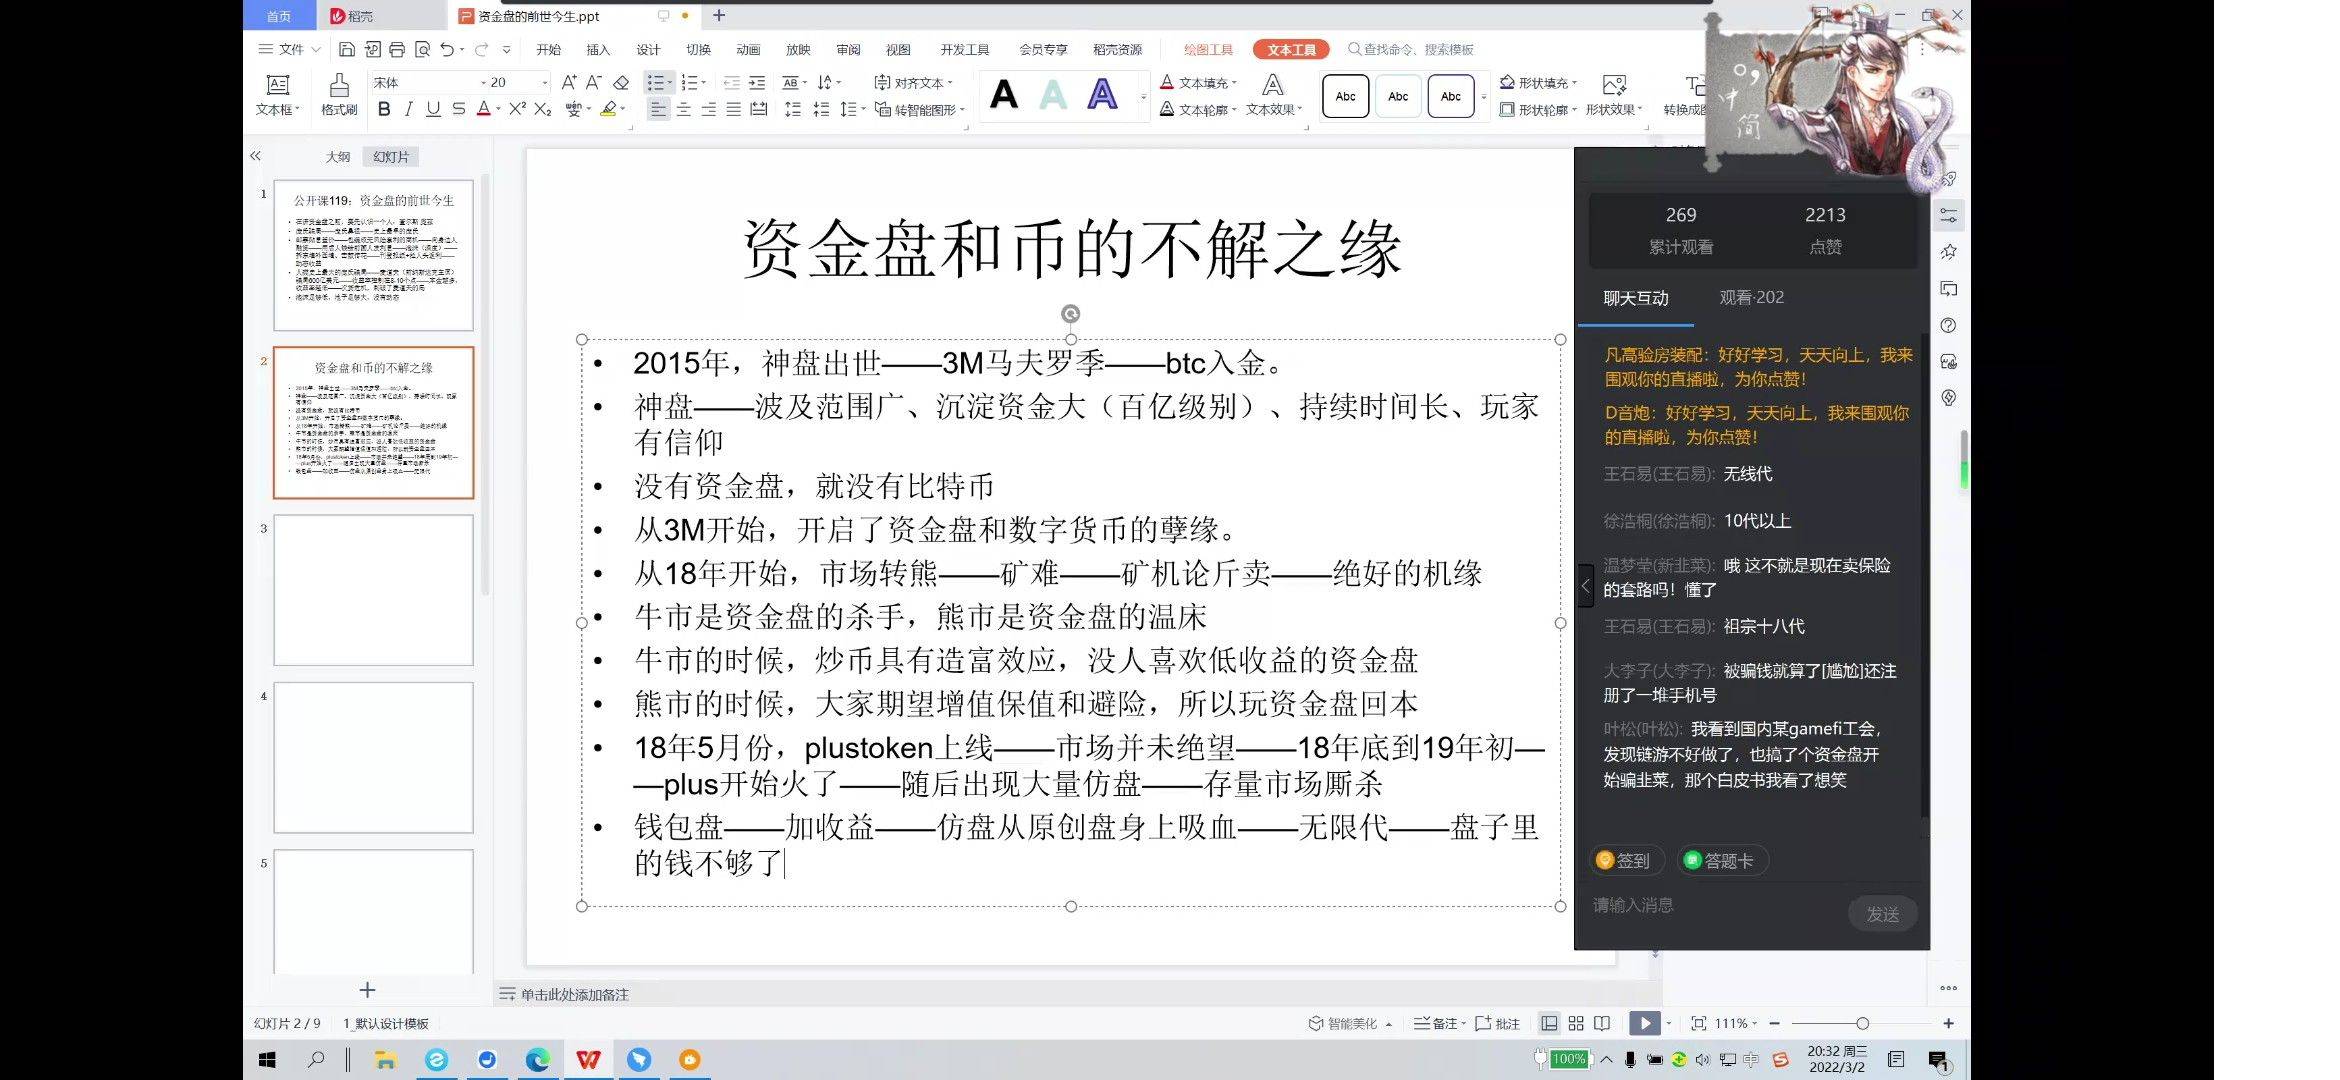
Task: Select slide 1 thumbnail in panel
Action: 373,256
